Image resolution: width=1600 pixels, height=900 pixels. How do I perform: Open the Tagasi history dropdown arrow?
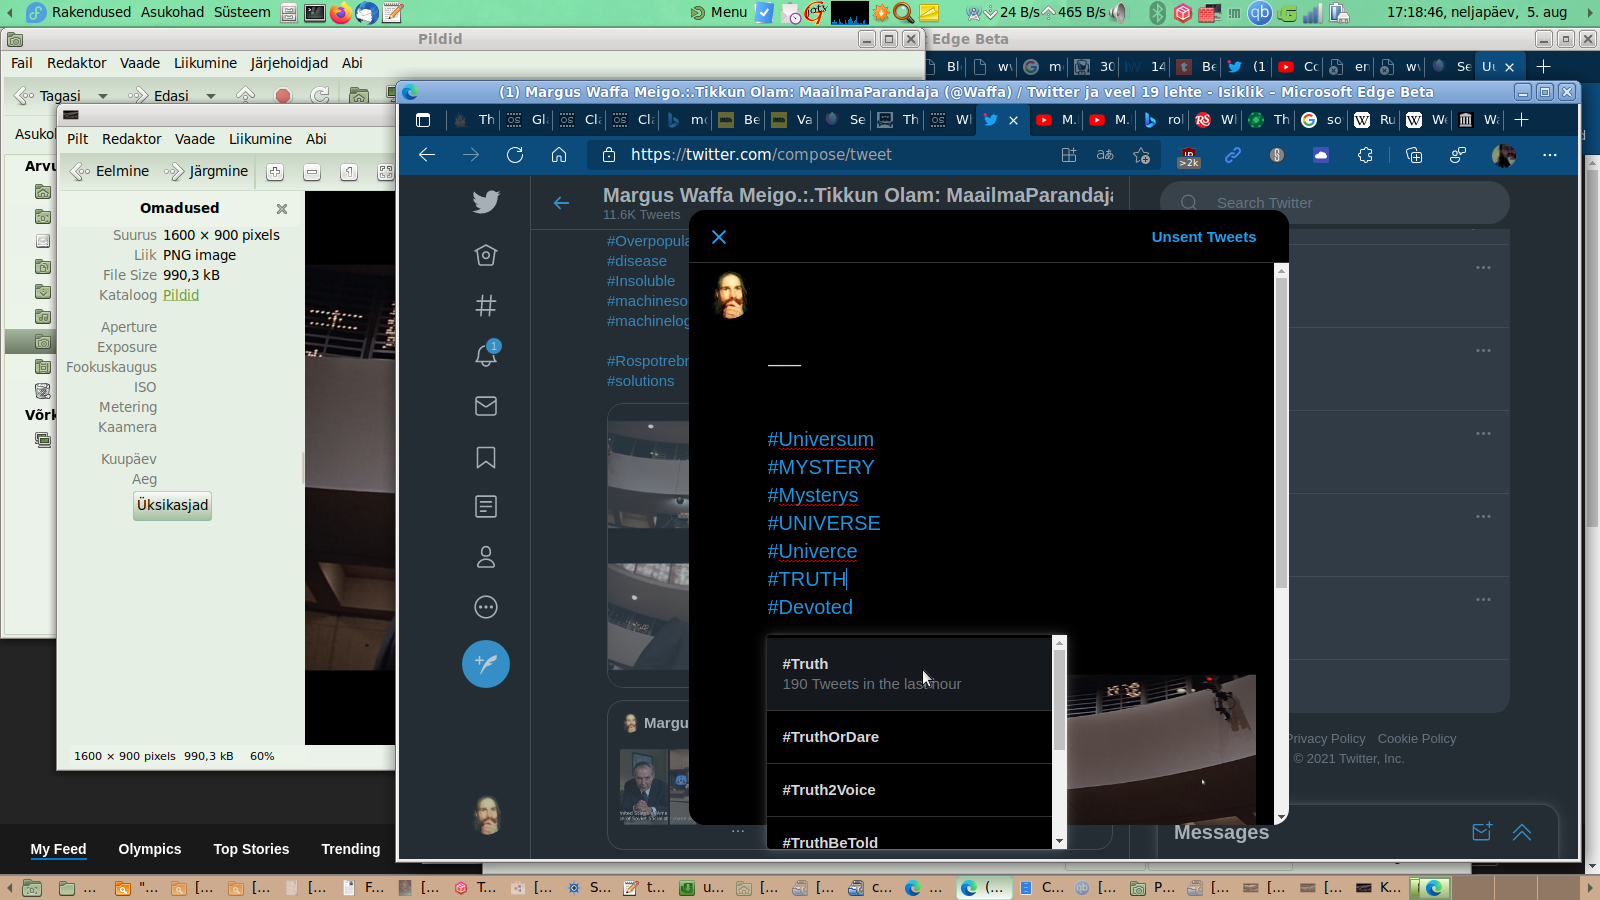coord(102,96)
